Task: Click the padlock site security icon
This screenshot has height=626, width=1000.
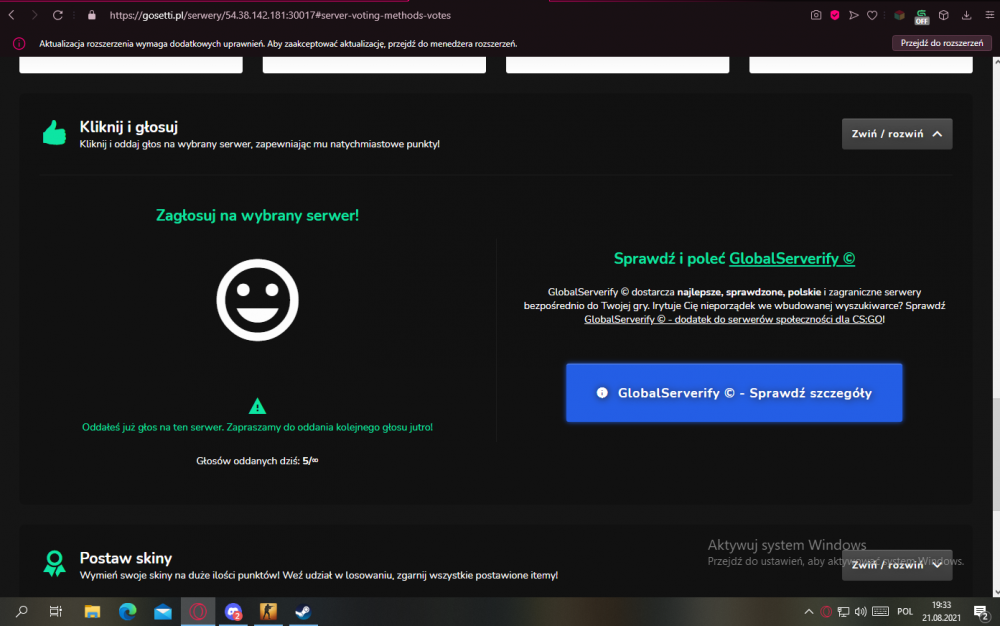Action: point(92,15)
